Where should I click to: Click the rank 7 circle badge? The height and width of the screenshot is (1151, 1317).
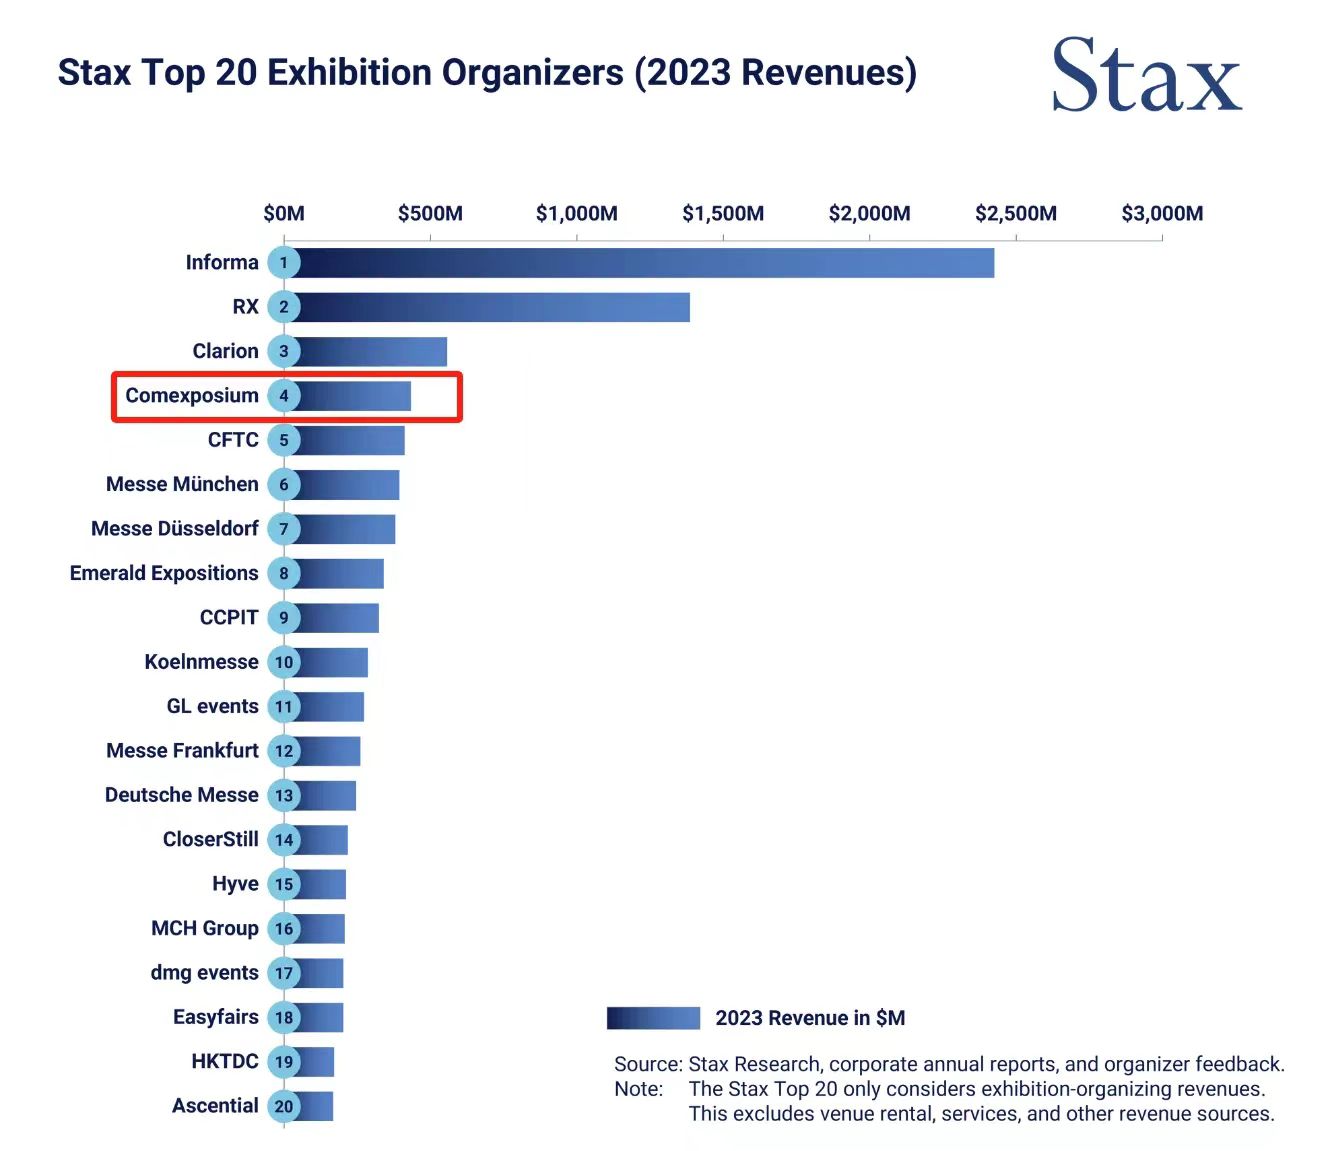284,529
